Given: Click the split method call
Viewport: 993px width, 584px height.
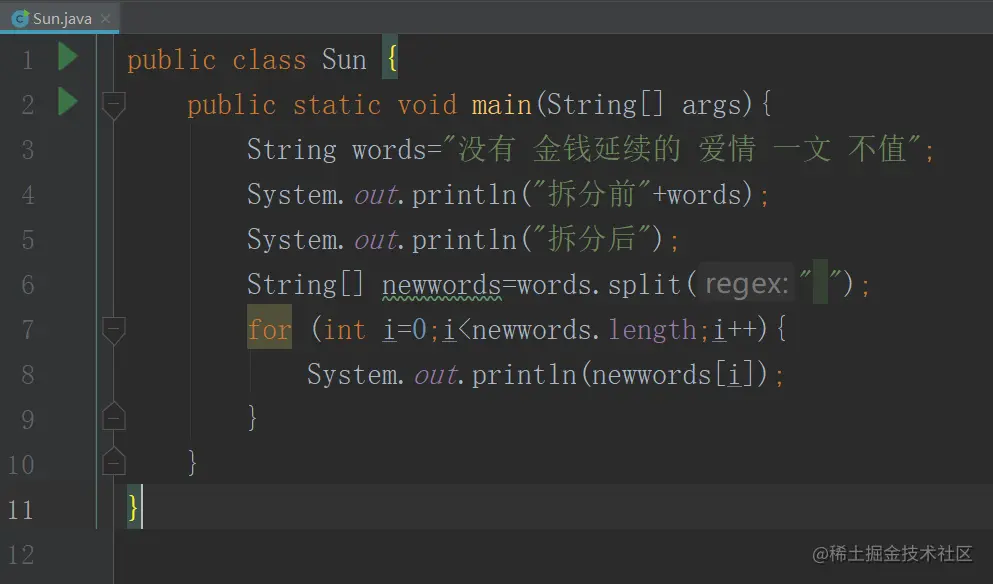Looking at the screenshot, I should point(644,286).
